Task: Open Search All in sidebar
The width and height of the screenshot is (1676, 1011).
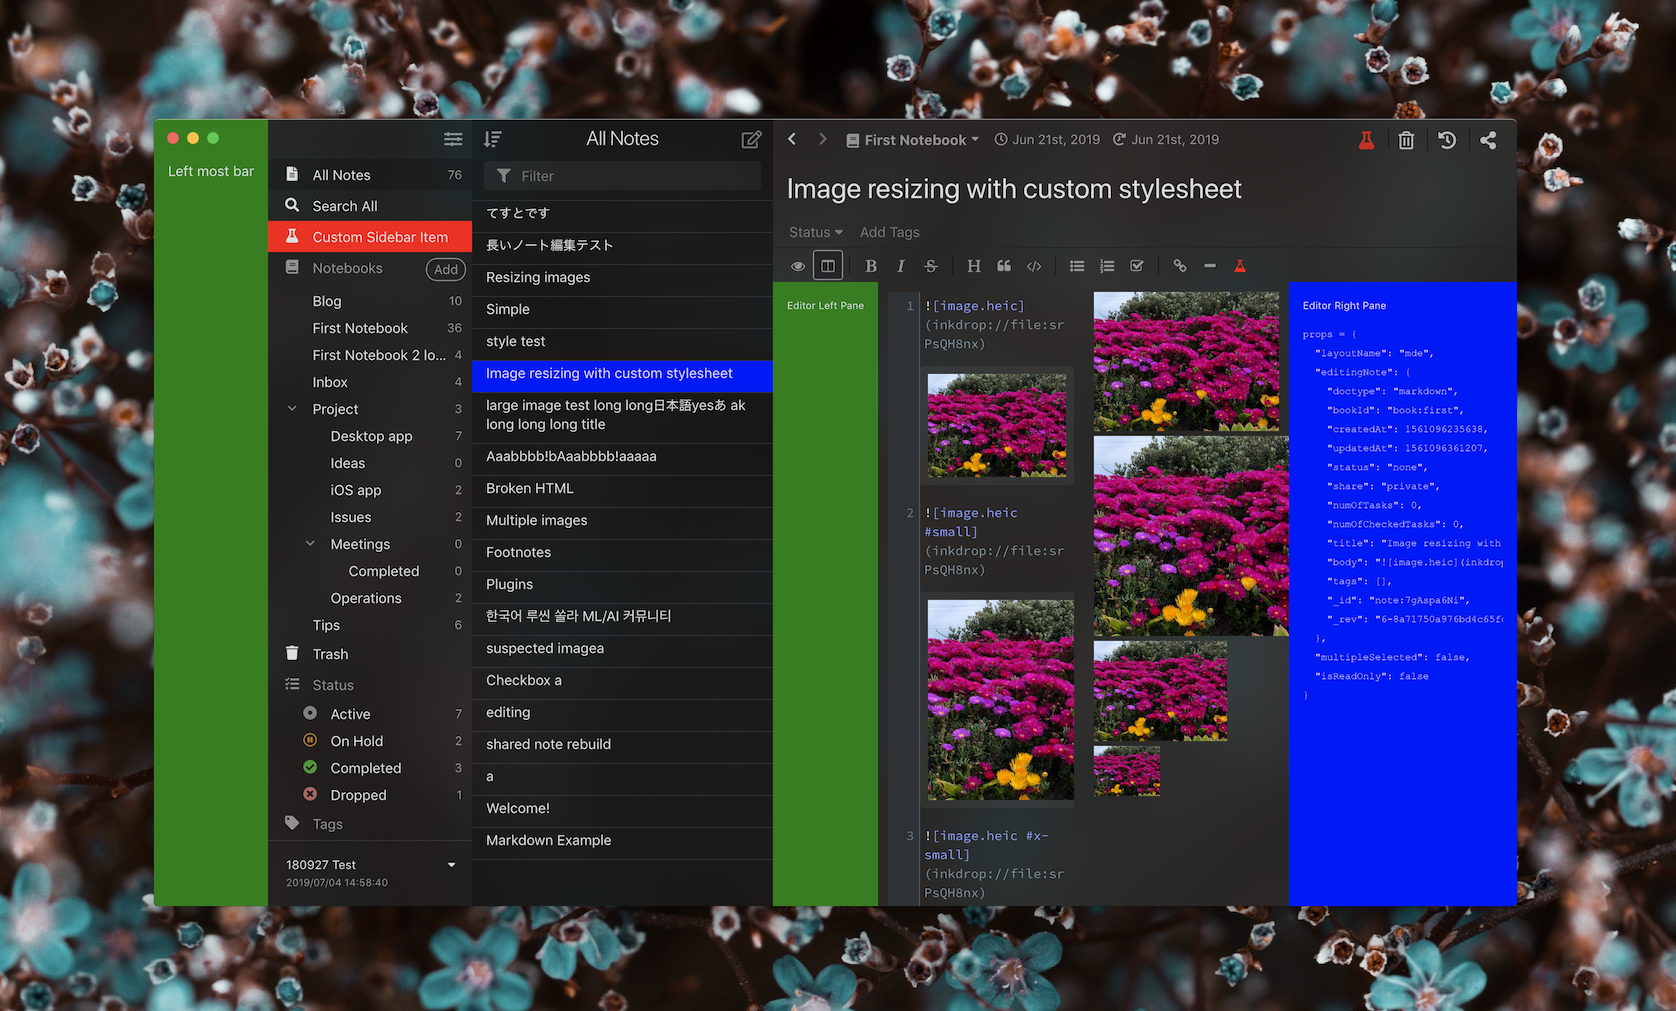Action: (x=370, y=206)
